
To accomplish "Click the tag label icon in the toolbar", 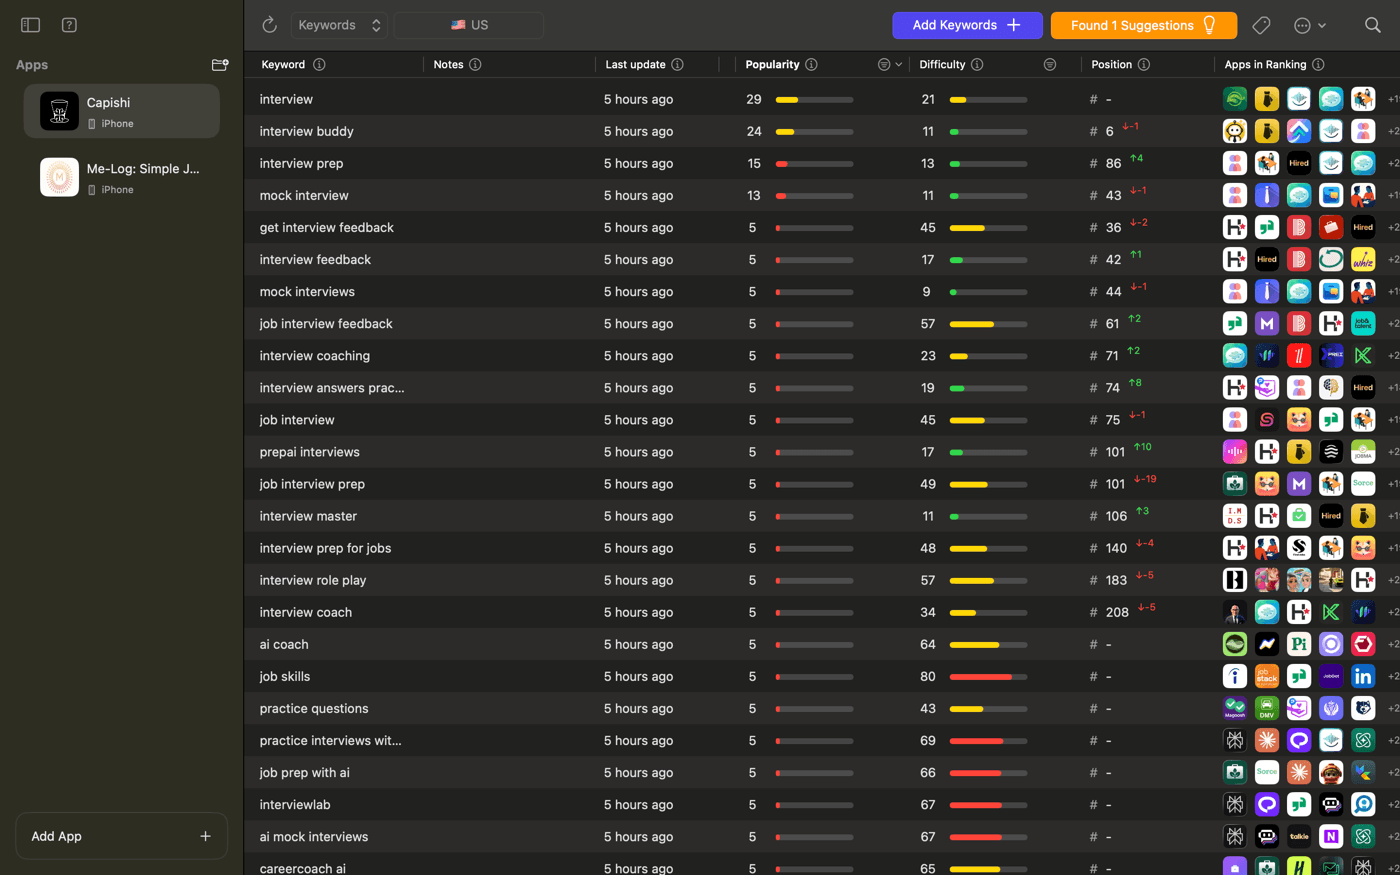I will point(1261,25).
